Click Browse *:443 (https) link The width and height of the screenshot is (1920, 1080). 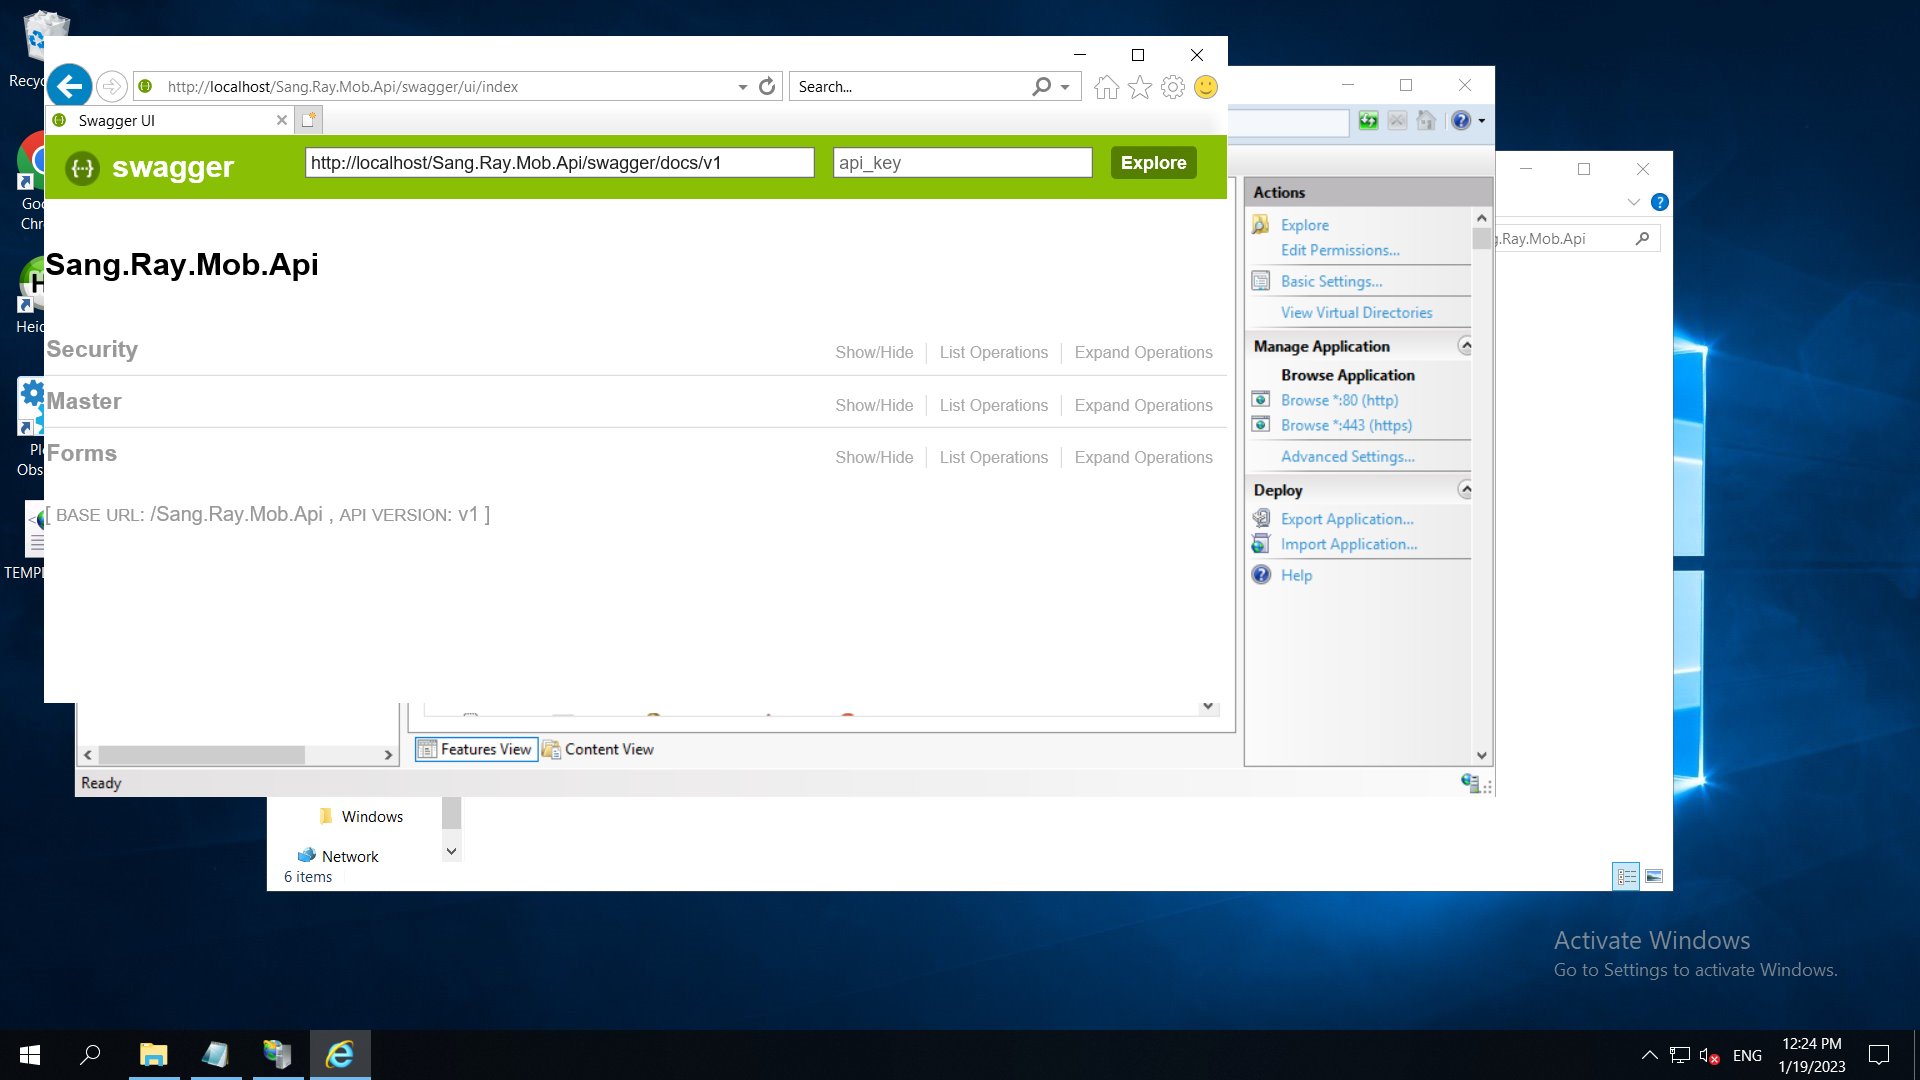pos(1346,425)
